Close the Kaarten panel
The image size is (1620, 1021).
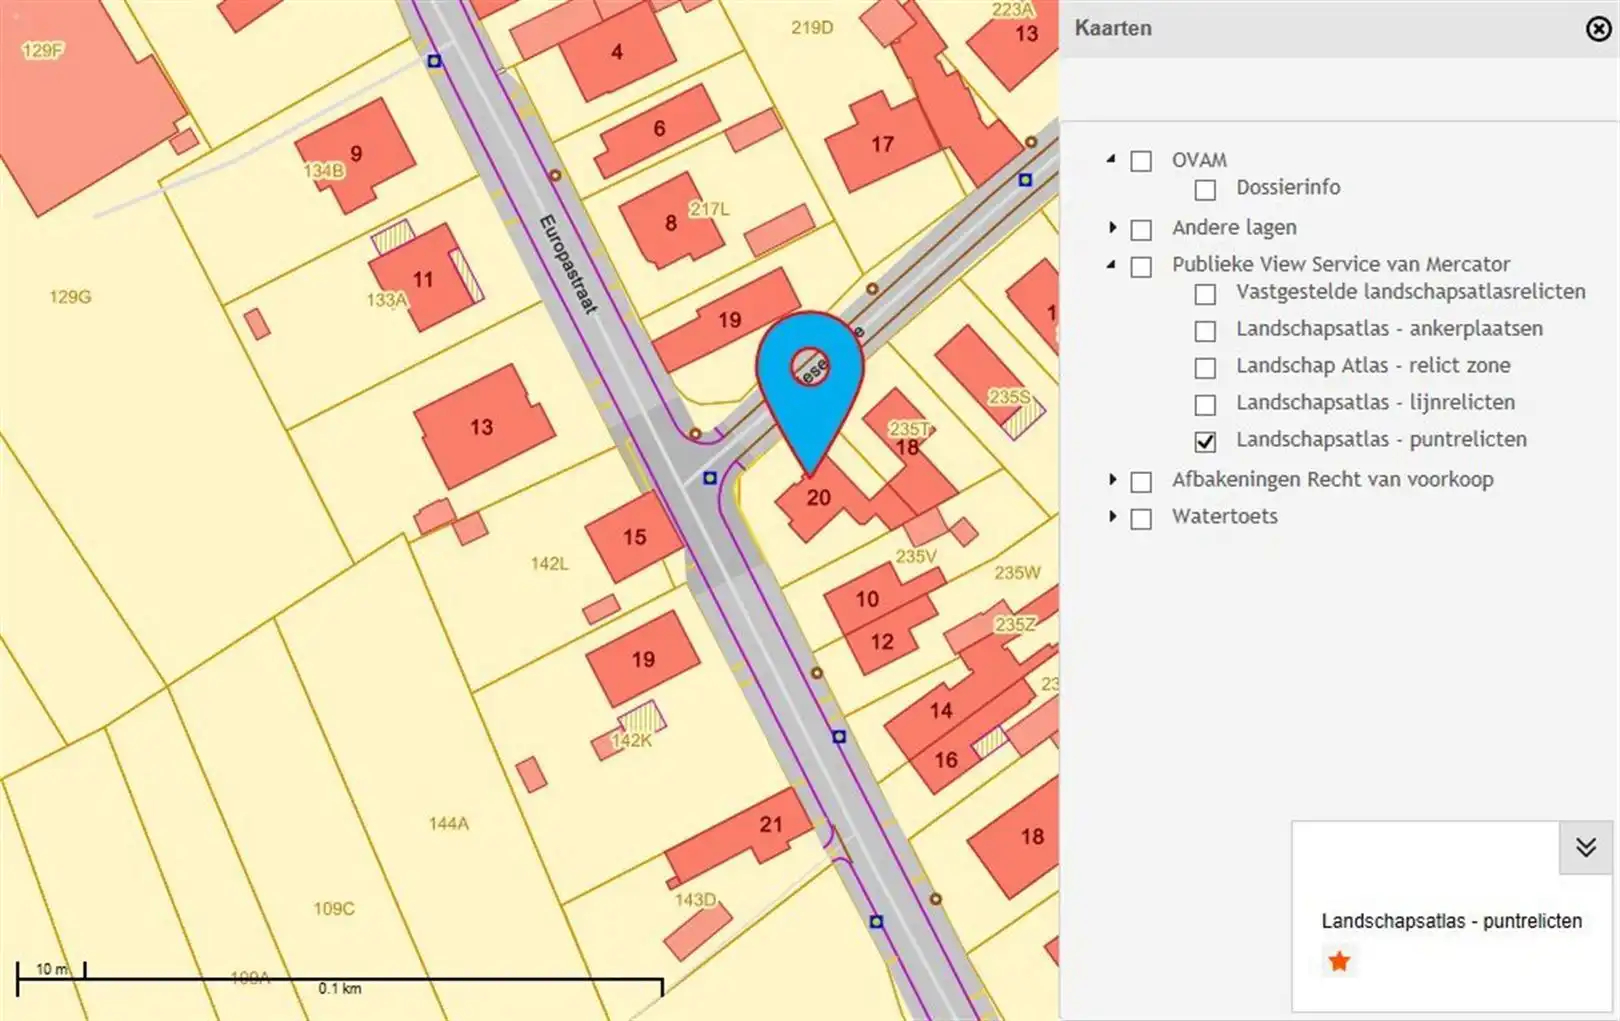[1597, 29]
